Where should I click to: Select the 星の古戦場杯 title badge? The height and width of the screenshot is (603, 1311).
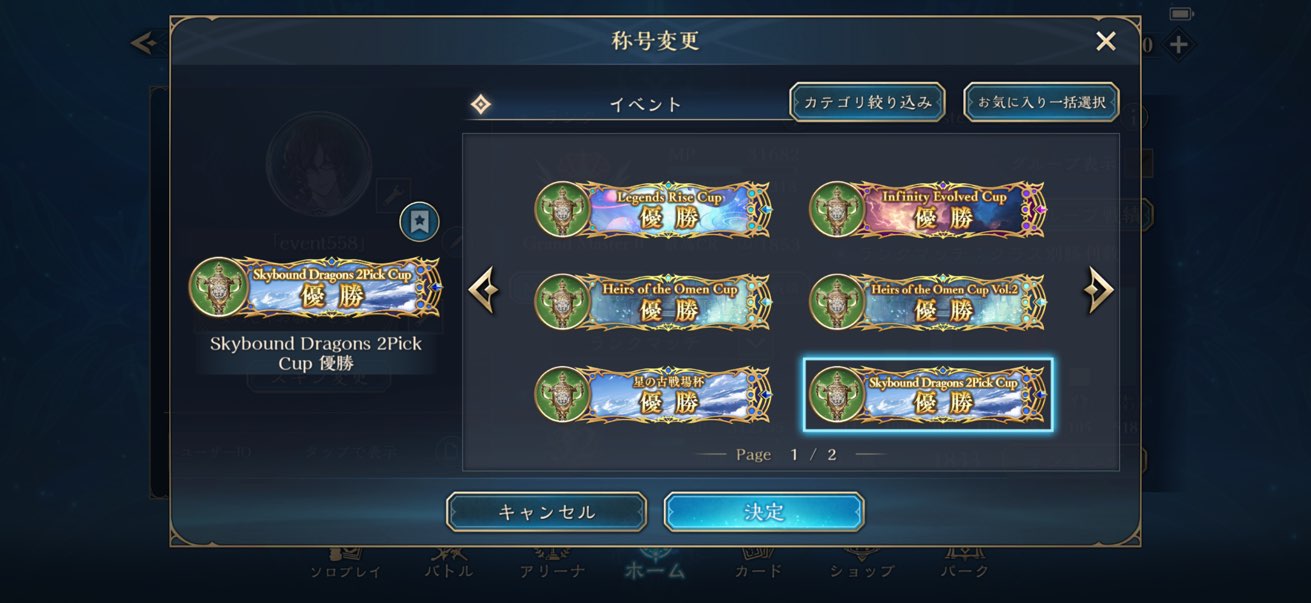653,394
